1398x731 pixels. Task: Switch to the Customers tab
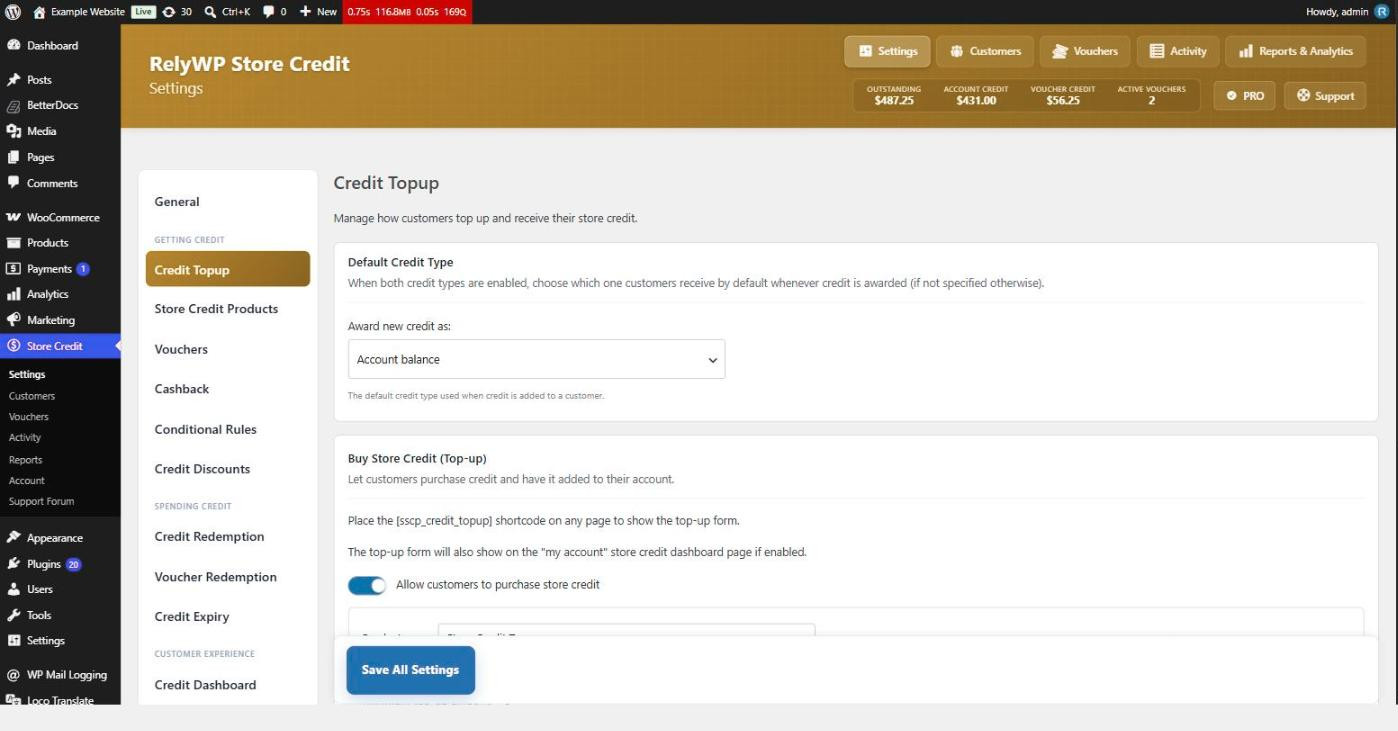click(x=985, y=51)
